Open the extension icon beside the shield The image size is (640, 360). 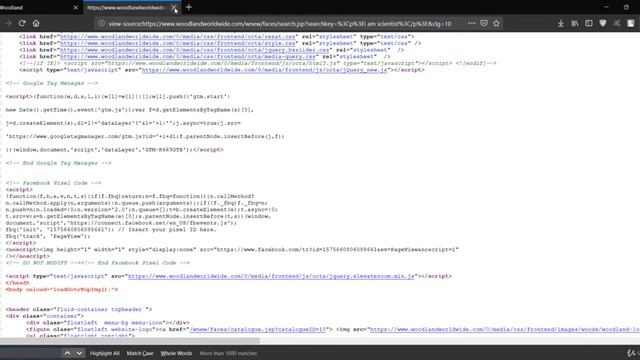[x=617, y=24]
